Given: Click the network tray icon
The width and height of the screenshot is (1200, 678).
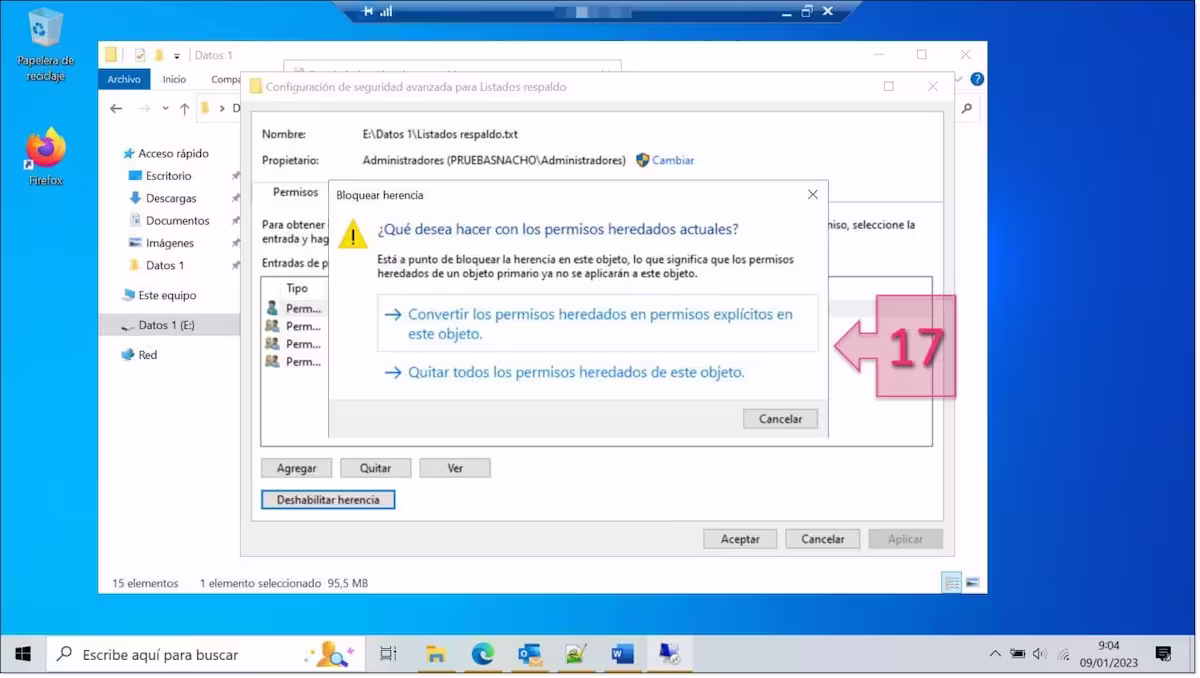Looking at the screenshot, I should click(1063, 654).
